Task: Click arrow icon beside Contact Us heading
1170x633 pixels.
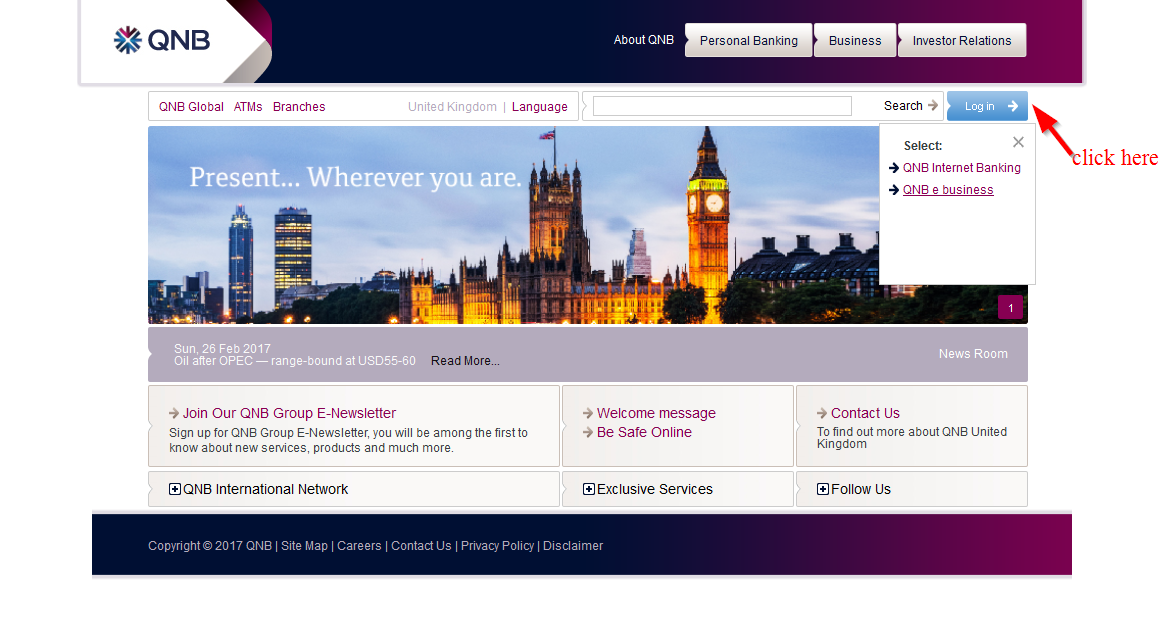Action: 822,413
